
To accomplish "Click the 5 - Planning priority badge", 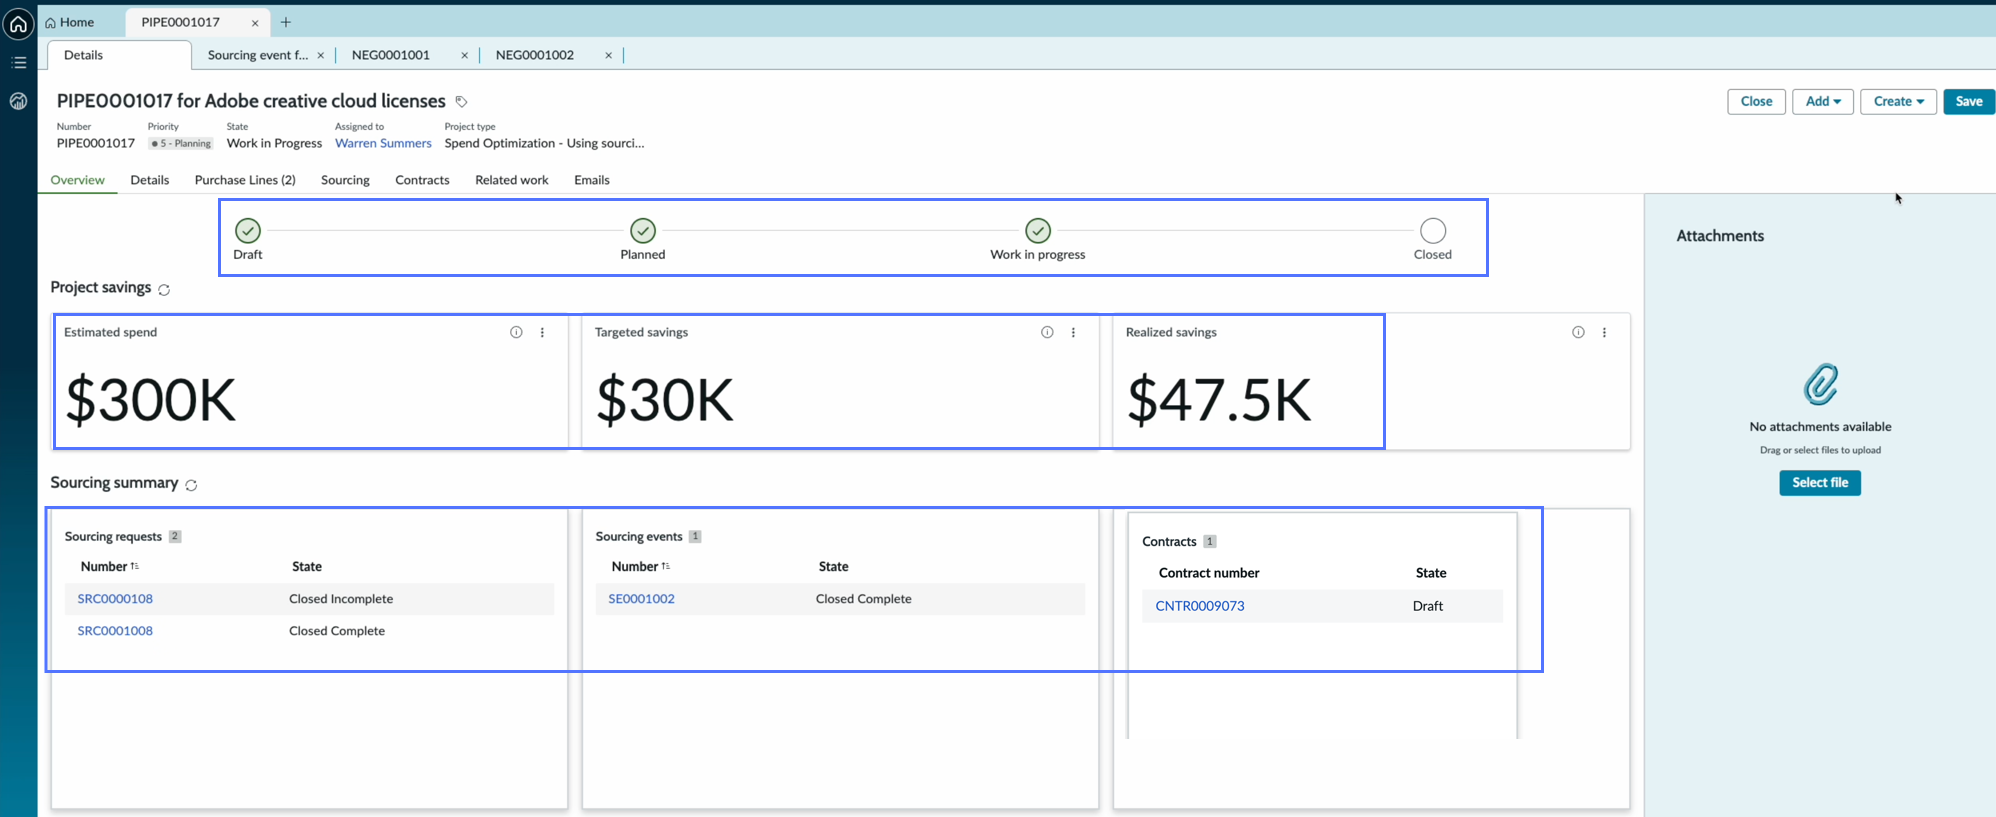I will (181, 144).
